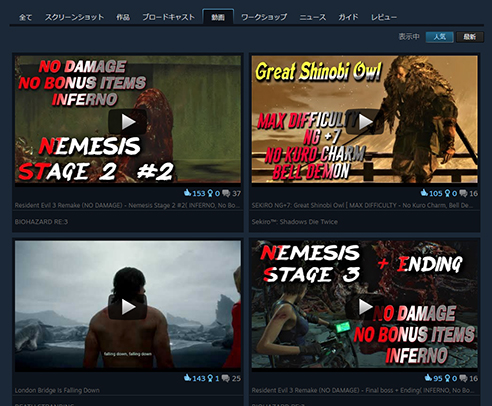Open the Sekiro: Shadows Die Twice link
Viewport: 492px width, 406px height.
(295, 222)
